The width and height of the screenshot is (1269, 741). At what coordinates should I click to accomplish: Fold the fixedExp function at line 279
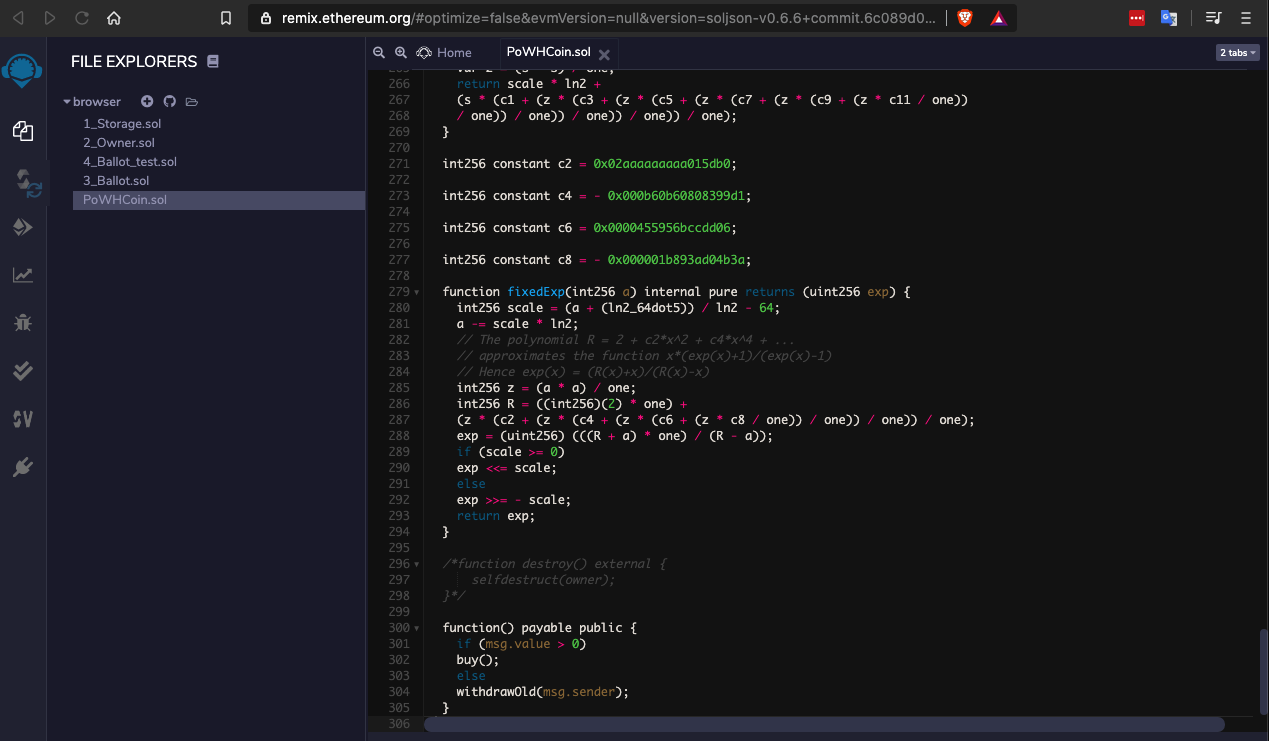[416, 292]
